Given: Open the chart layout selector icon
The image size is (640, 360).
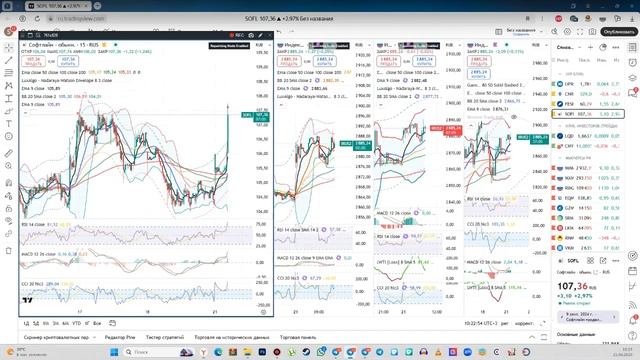Looking at the screenshot, I should (498, 31).
